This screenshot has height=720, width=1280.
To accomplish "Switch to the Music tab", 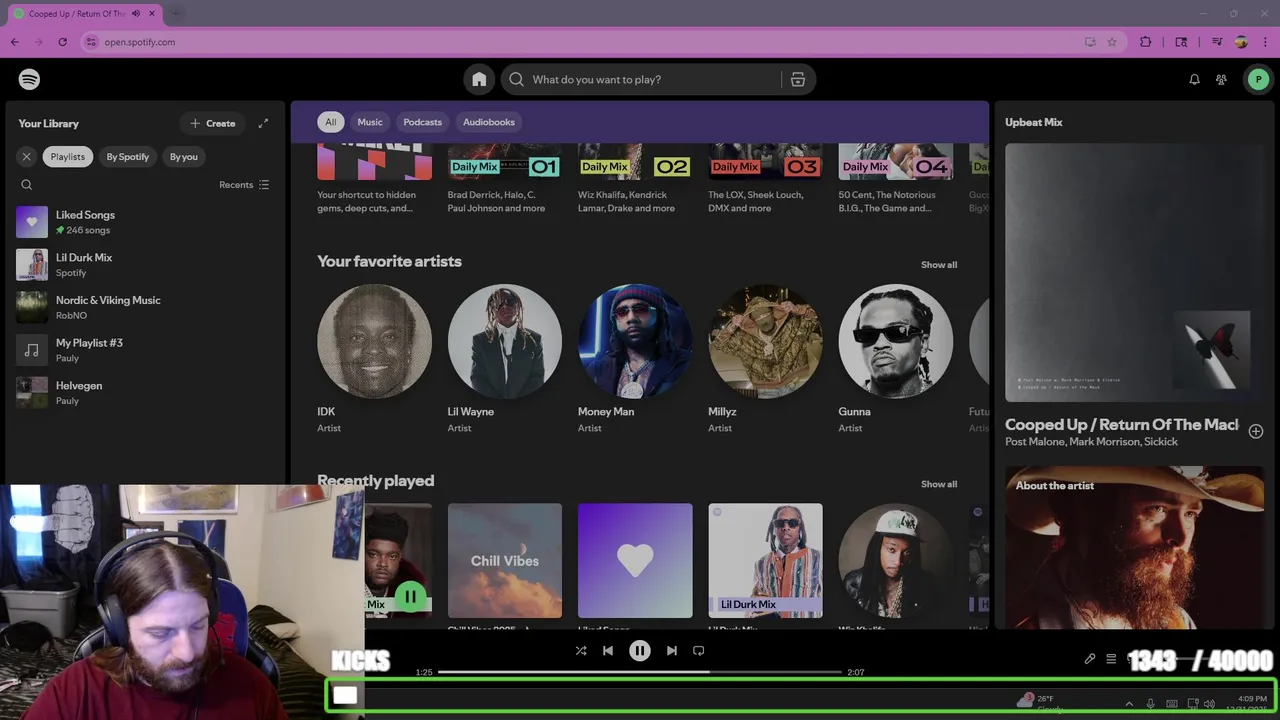I will coord(370,122).
